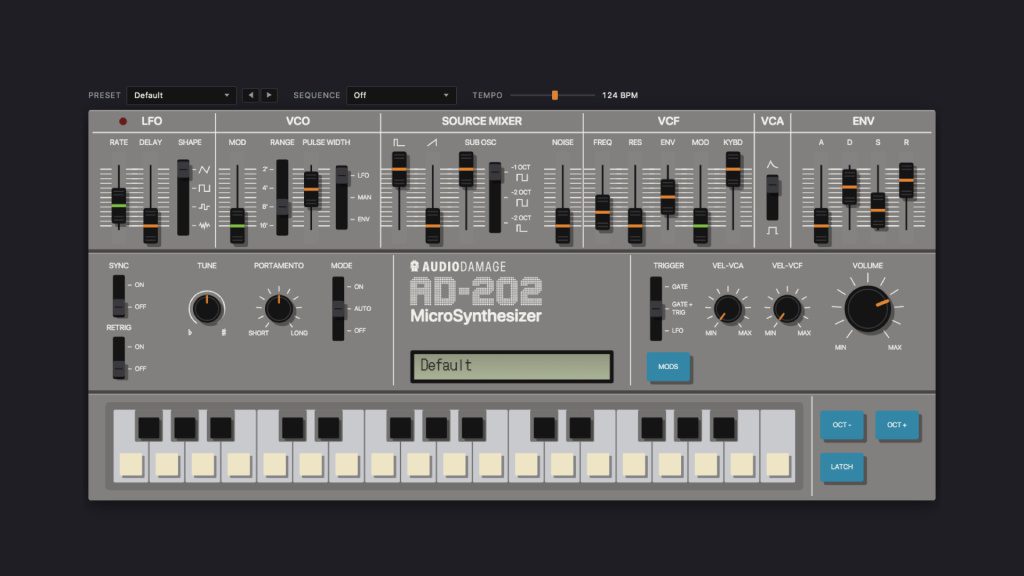Click the pulse wave mixer icon
The image size is (1024, 576).
click(x=398, y=142)
